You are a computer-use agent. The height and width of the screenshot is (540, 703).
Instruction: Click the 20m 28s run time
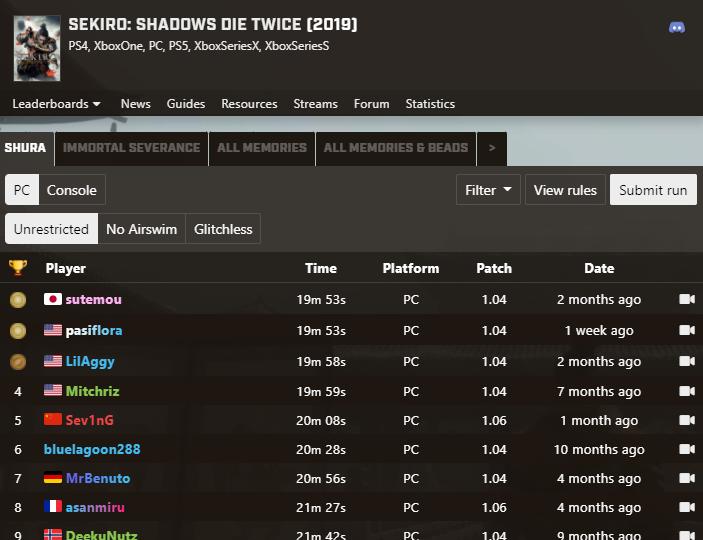[x=321, y=449]
